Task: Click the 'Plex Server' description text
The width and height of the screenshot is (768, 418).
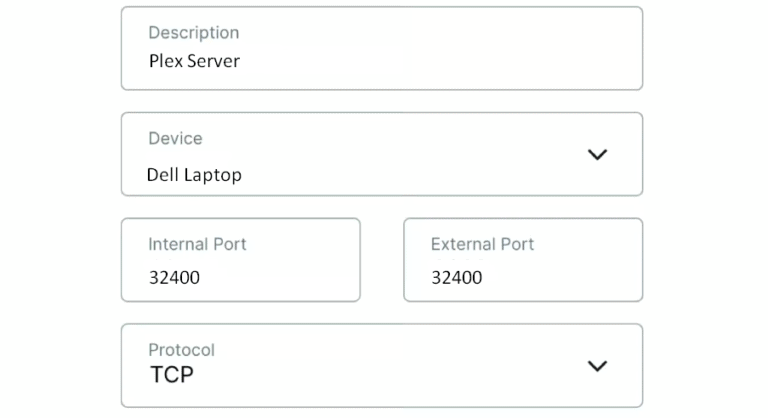Action: [194, 61]
